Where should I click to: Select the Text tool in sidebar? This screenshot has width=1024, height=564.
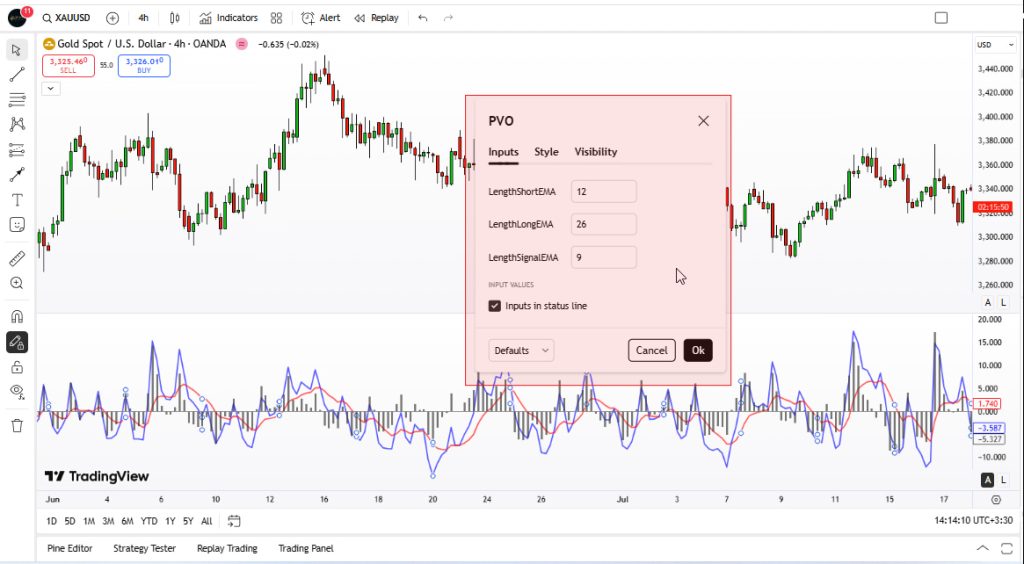17,200
